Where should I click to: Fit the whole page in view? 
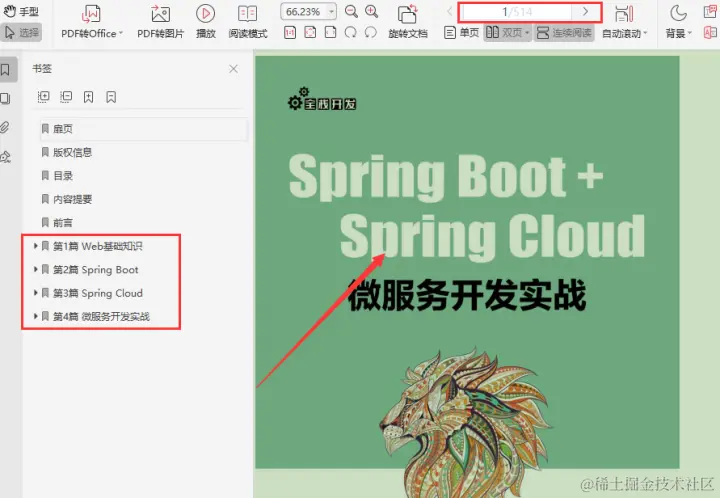310,32
